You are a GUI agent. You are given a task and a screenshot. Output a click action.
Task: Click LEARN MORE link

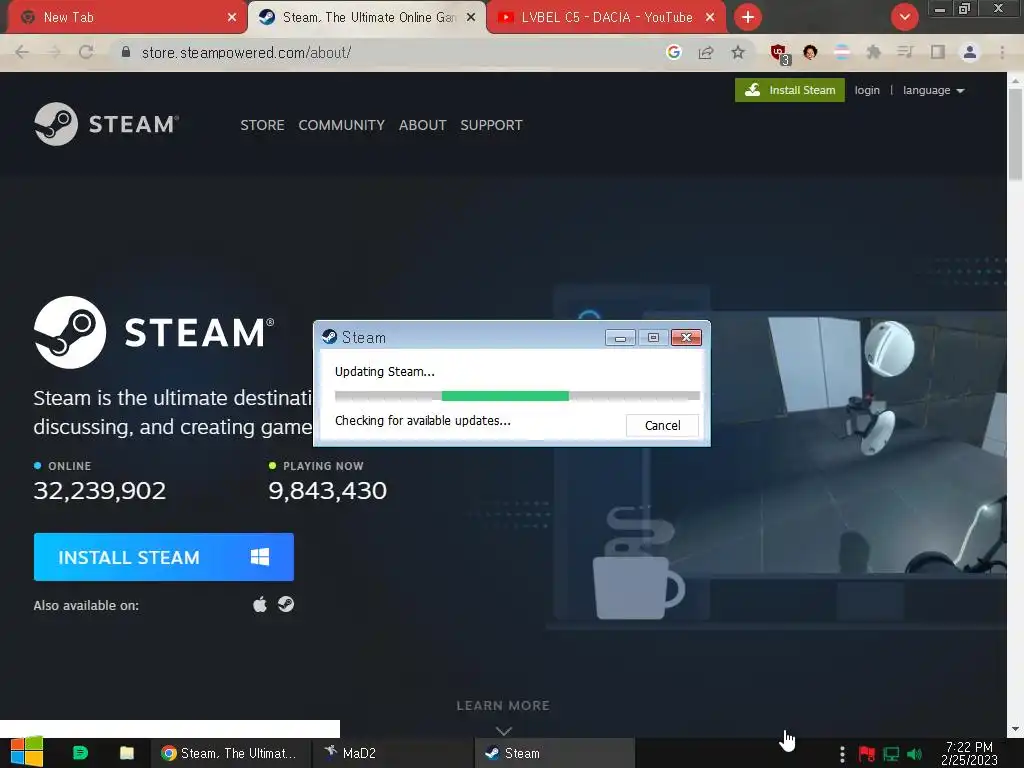click(503, 705)
